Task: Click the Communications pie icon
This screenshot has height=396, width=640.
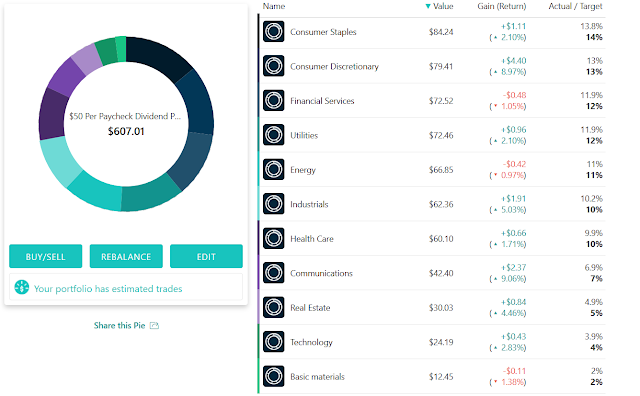Action: pyautogui.click(x=273, y=273)
